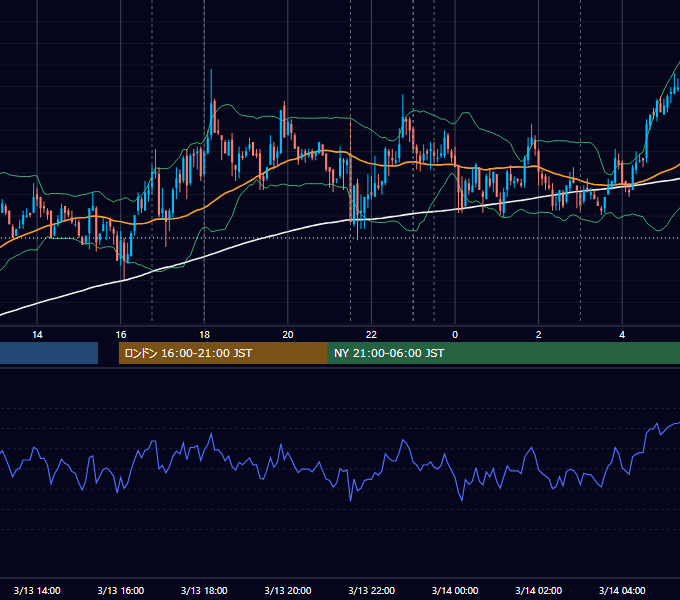Click the blue session bar before ロンドン
The image size is (680, 600).
49,353
